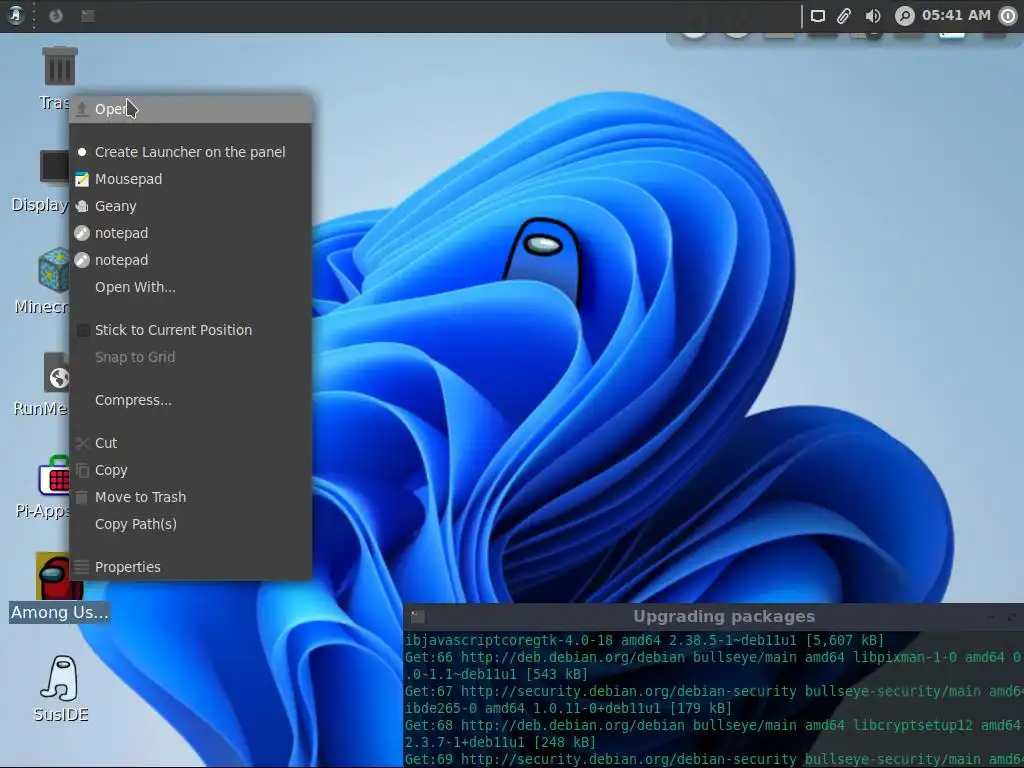The width and height of the screenshot is (1024, 768).
Task: Select the Minecraft cube desktop icon
Action: (54, 269)
